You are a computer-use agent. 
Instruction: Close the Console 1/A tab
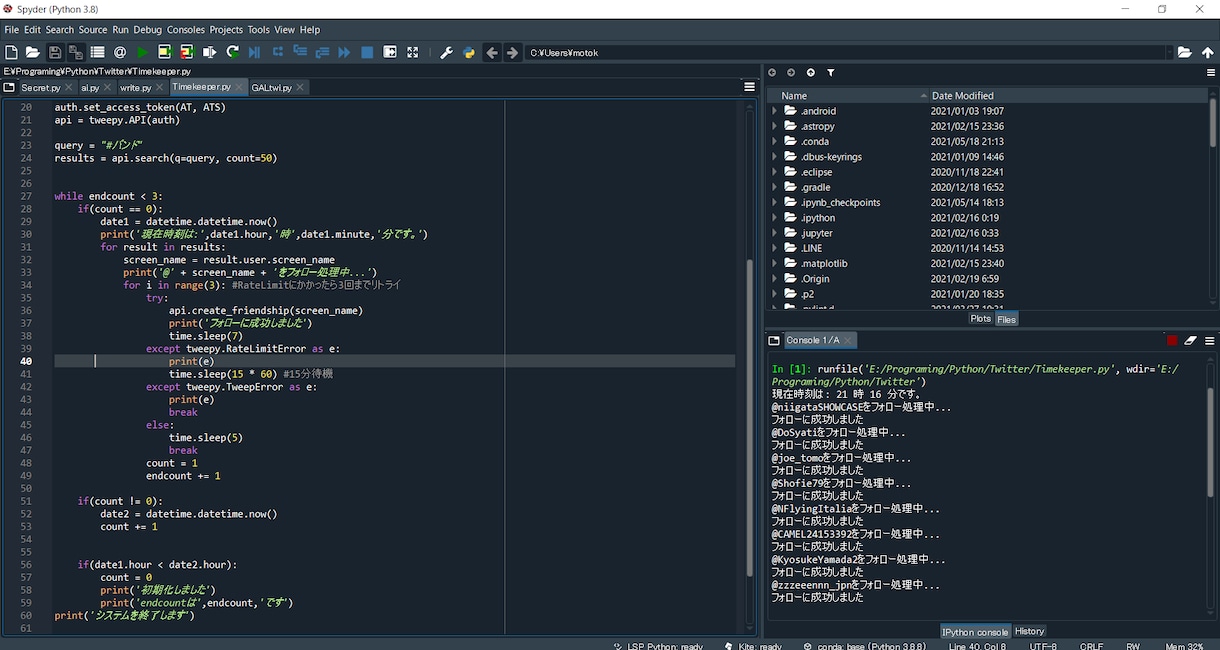(x=850, y=340)
